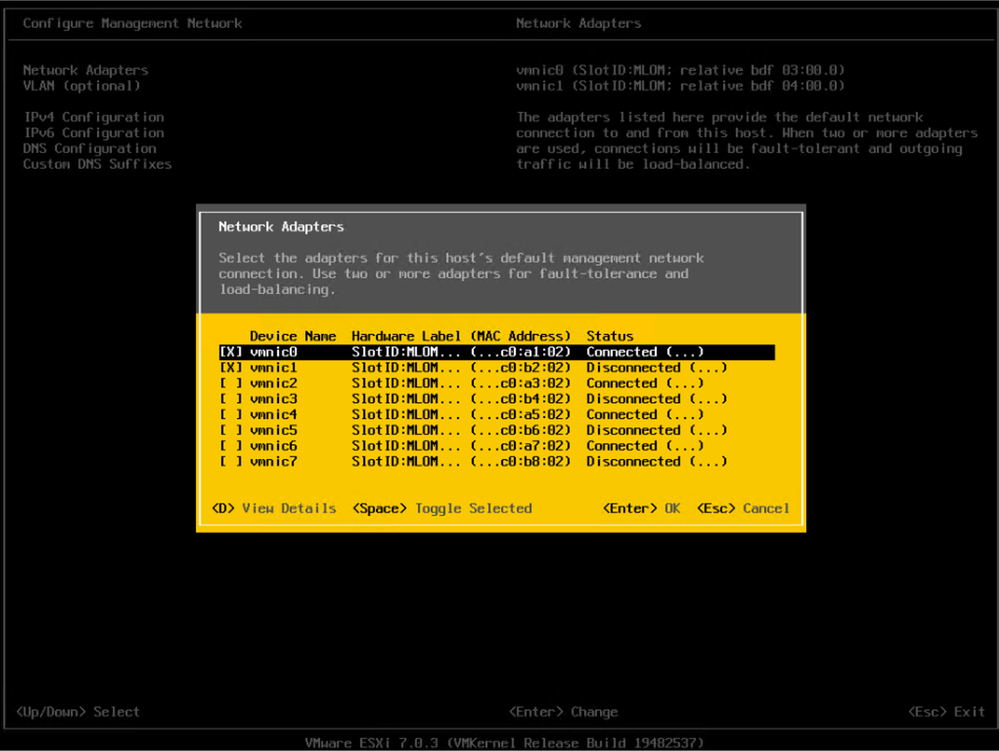Image resolution: width=999 pixels, height=751 pixels.
Task: Click MAC address (...c0:a1:02)
Action: (521, 352)
